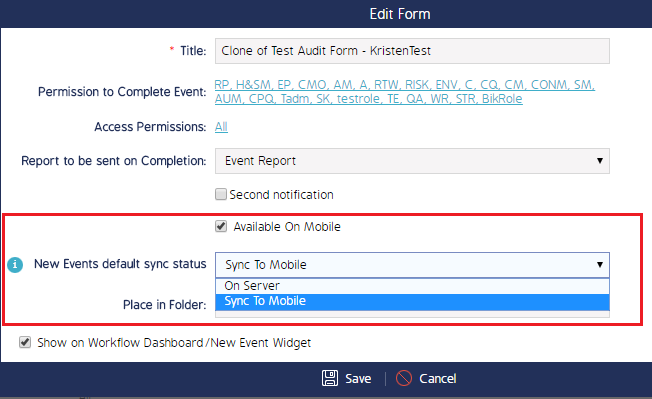Untick Available On Mobile checkbox
Viewport: 652px width, 399px height.
pyautogui.click(x=221, y=227)
